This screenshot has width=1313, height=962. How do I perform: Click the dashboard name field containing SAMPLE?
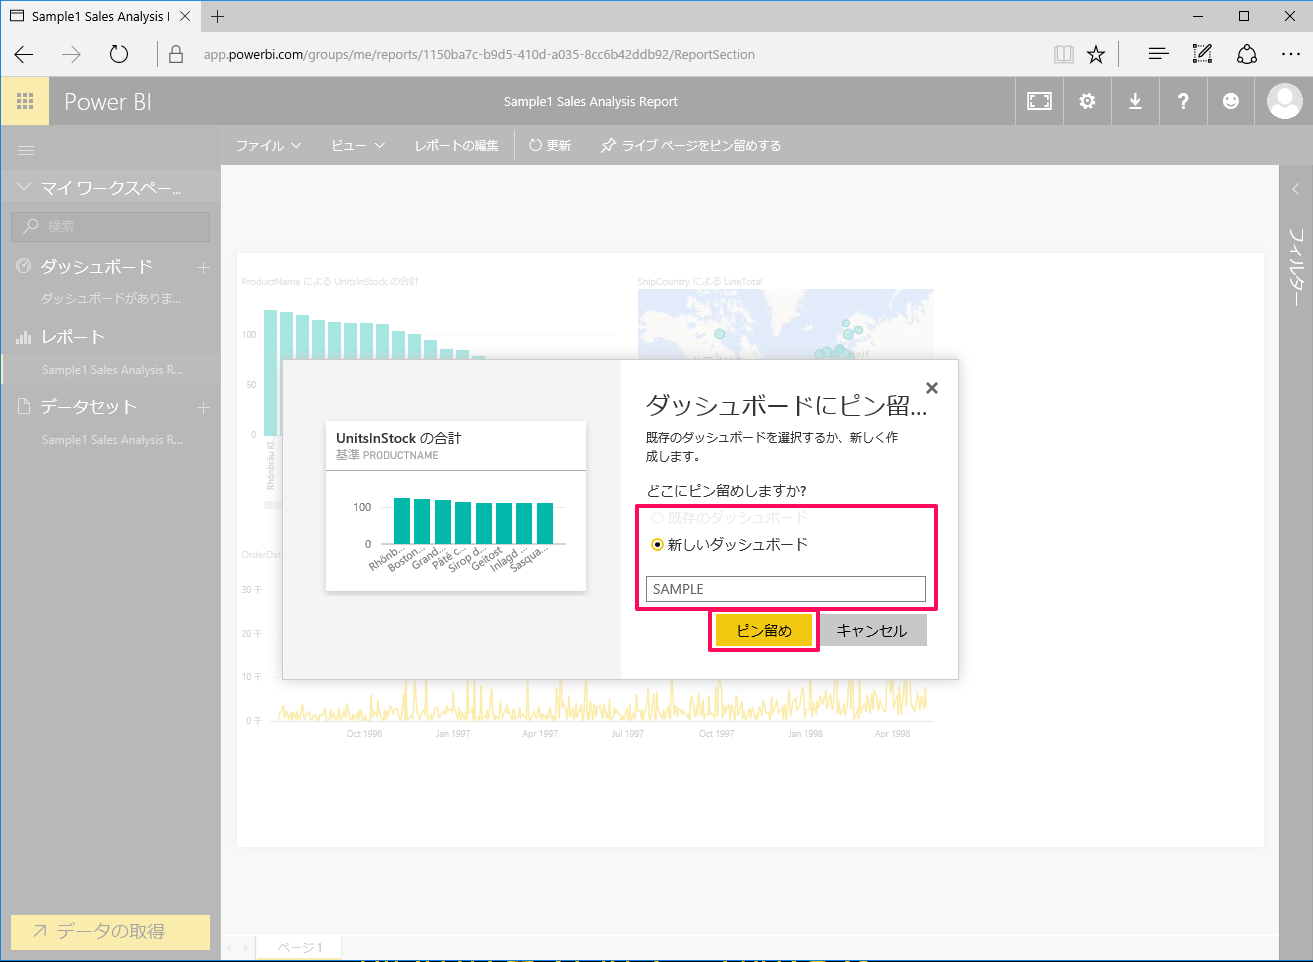(x=786, y=589)
